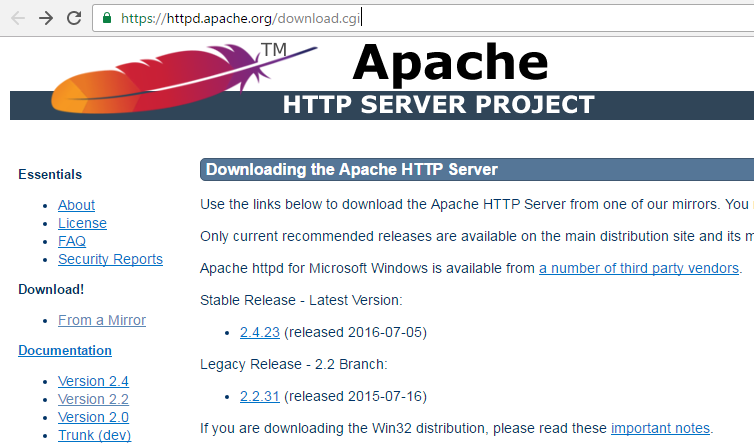Click the Download! sidebar heading
Image resolution: width=754 pixels, height=447 pixels.
pos(51,289)
